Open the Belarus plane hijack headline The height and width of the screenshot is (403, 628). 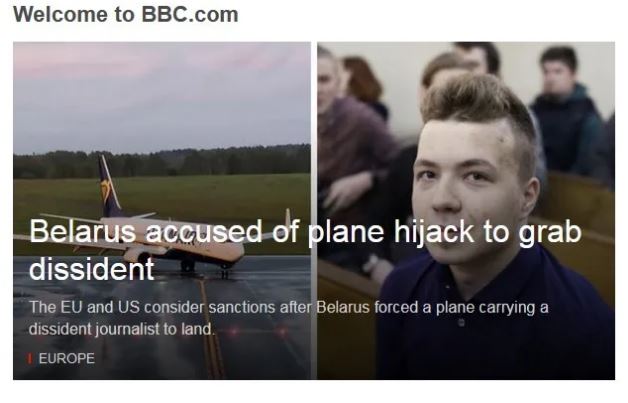(x=305, y=249)
